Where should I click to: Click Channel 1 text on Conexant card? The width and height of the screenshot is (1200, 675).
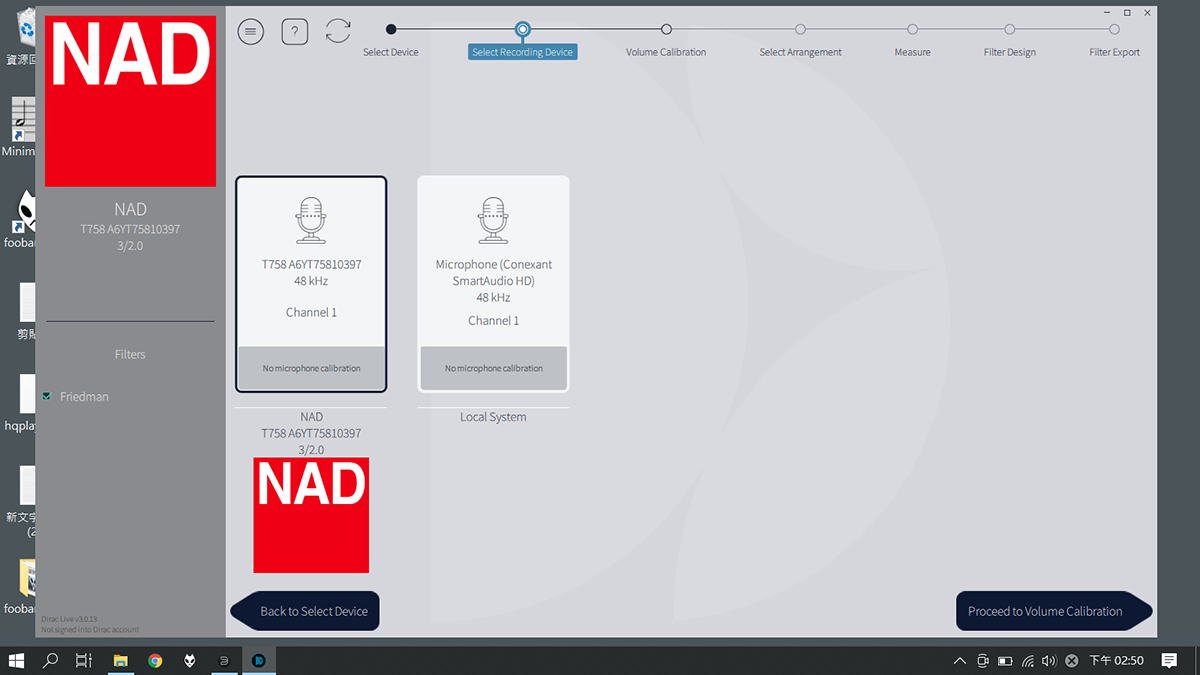(494, 320)
